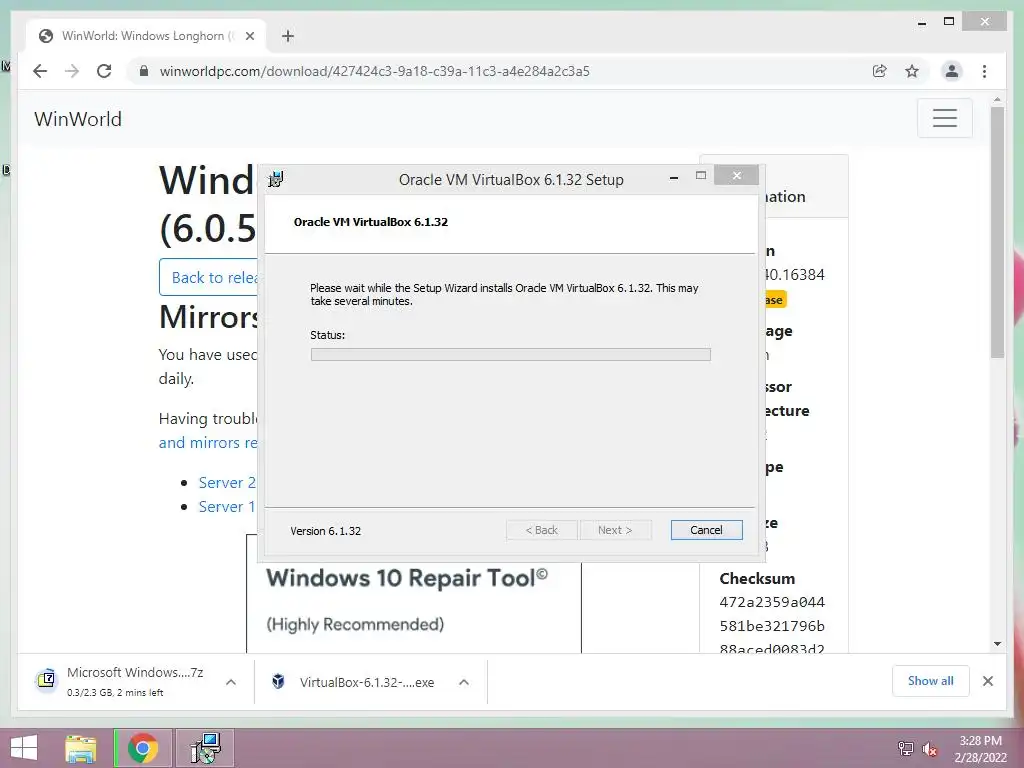Open Chrome profile avatar menu
Image resolution: width=1024 pixels, height=768 pixels.
pyautogui.click(x=952, y=71)
